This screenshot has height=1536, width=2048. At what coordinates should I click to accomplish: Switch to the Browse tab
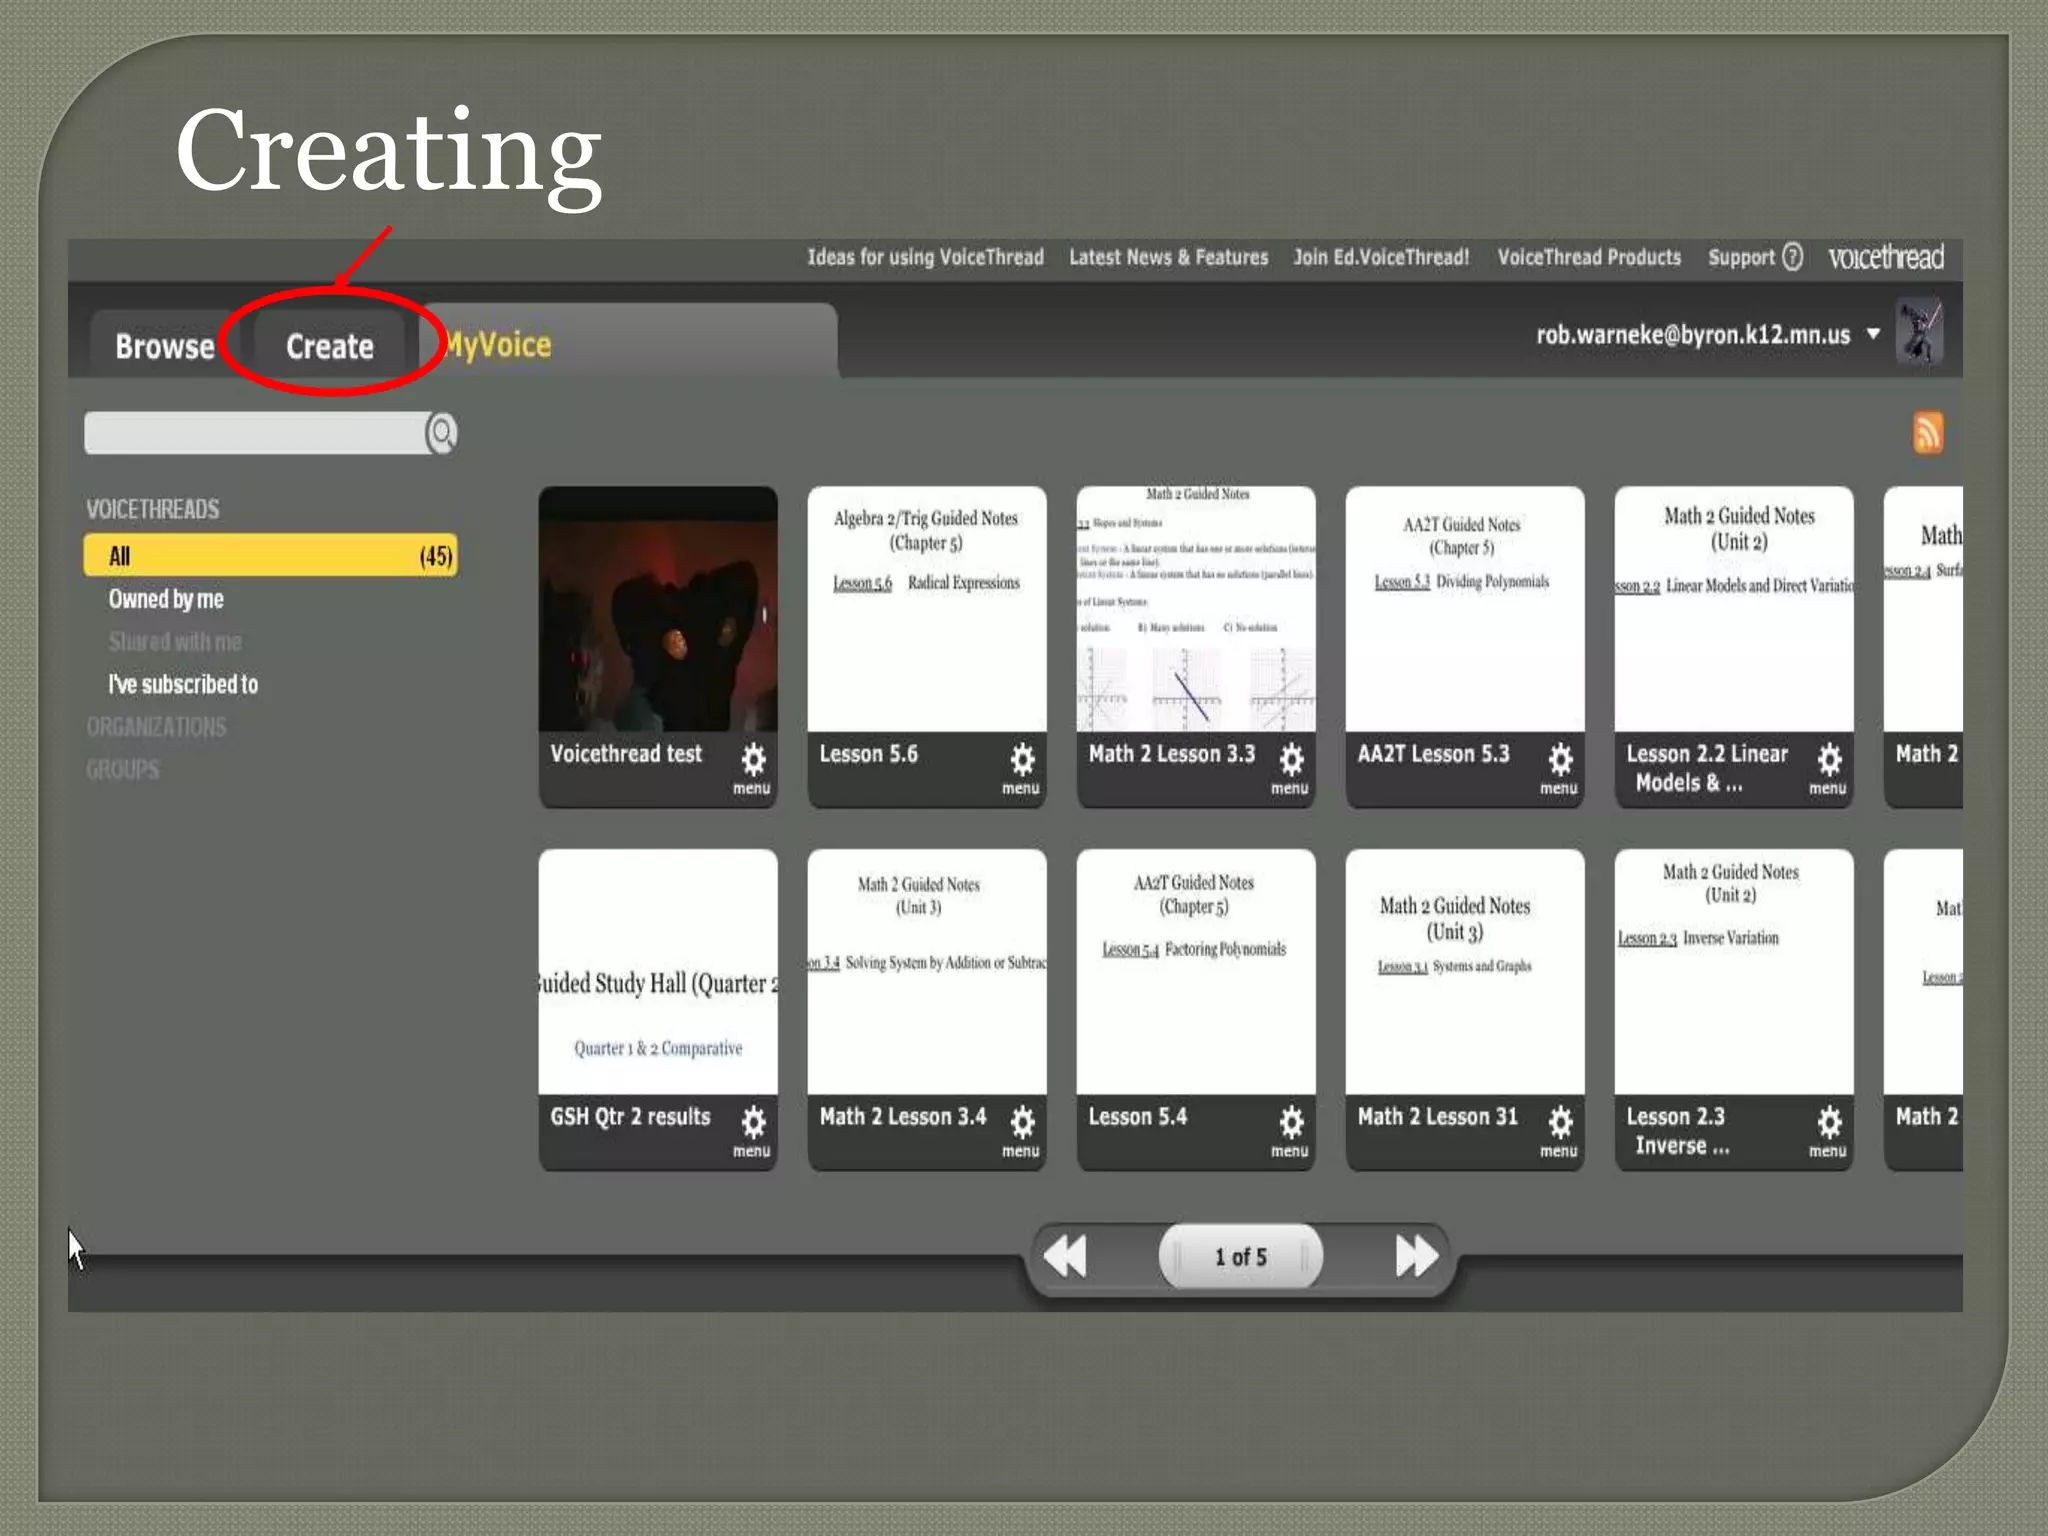pyautogui.click(x=165, y=346)
